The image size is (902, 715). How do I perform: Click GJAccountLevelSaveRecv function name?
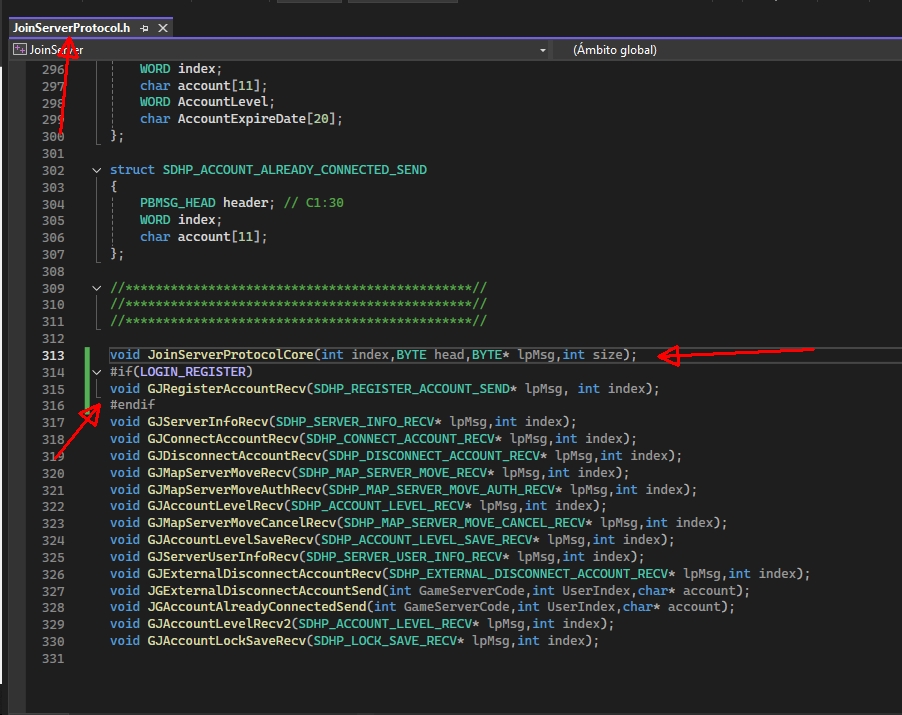(x=231, y=540)
